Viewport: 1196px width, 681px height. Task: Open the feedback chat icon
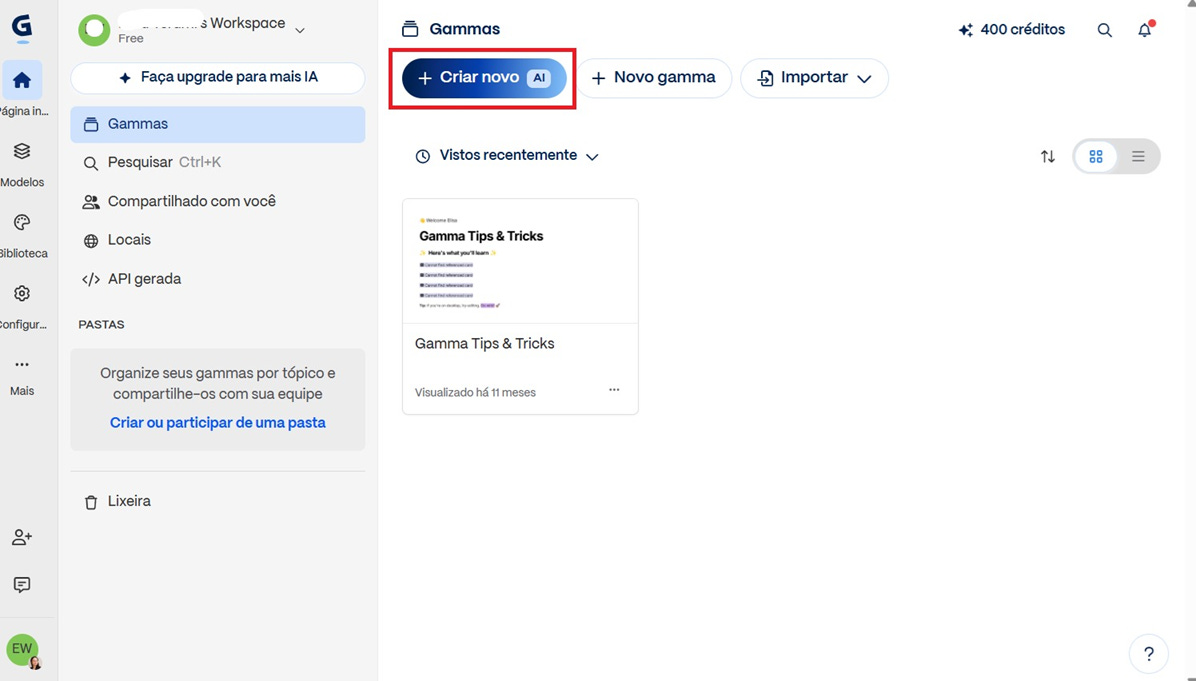pyautogui.click(x=22, y=585)
